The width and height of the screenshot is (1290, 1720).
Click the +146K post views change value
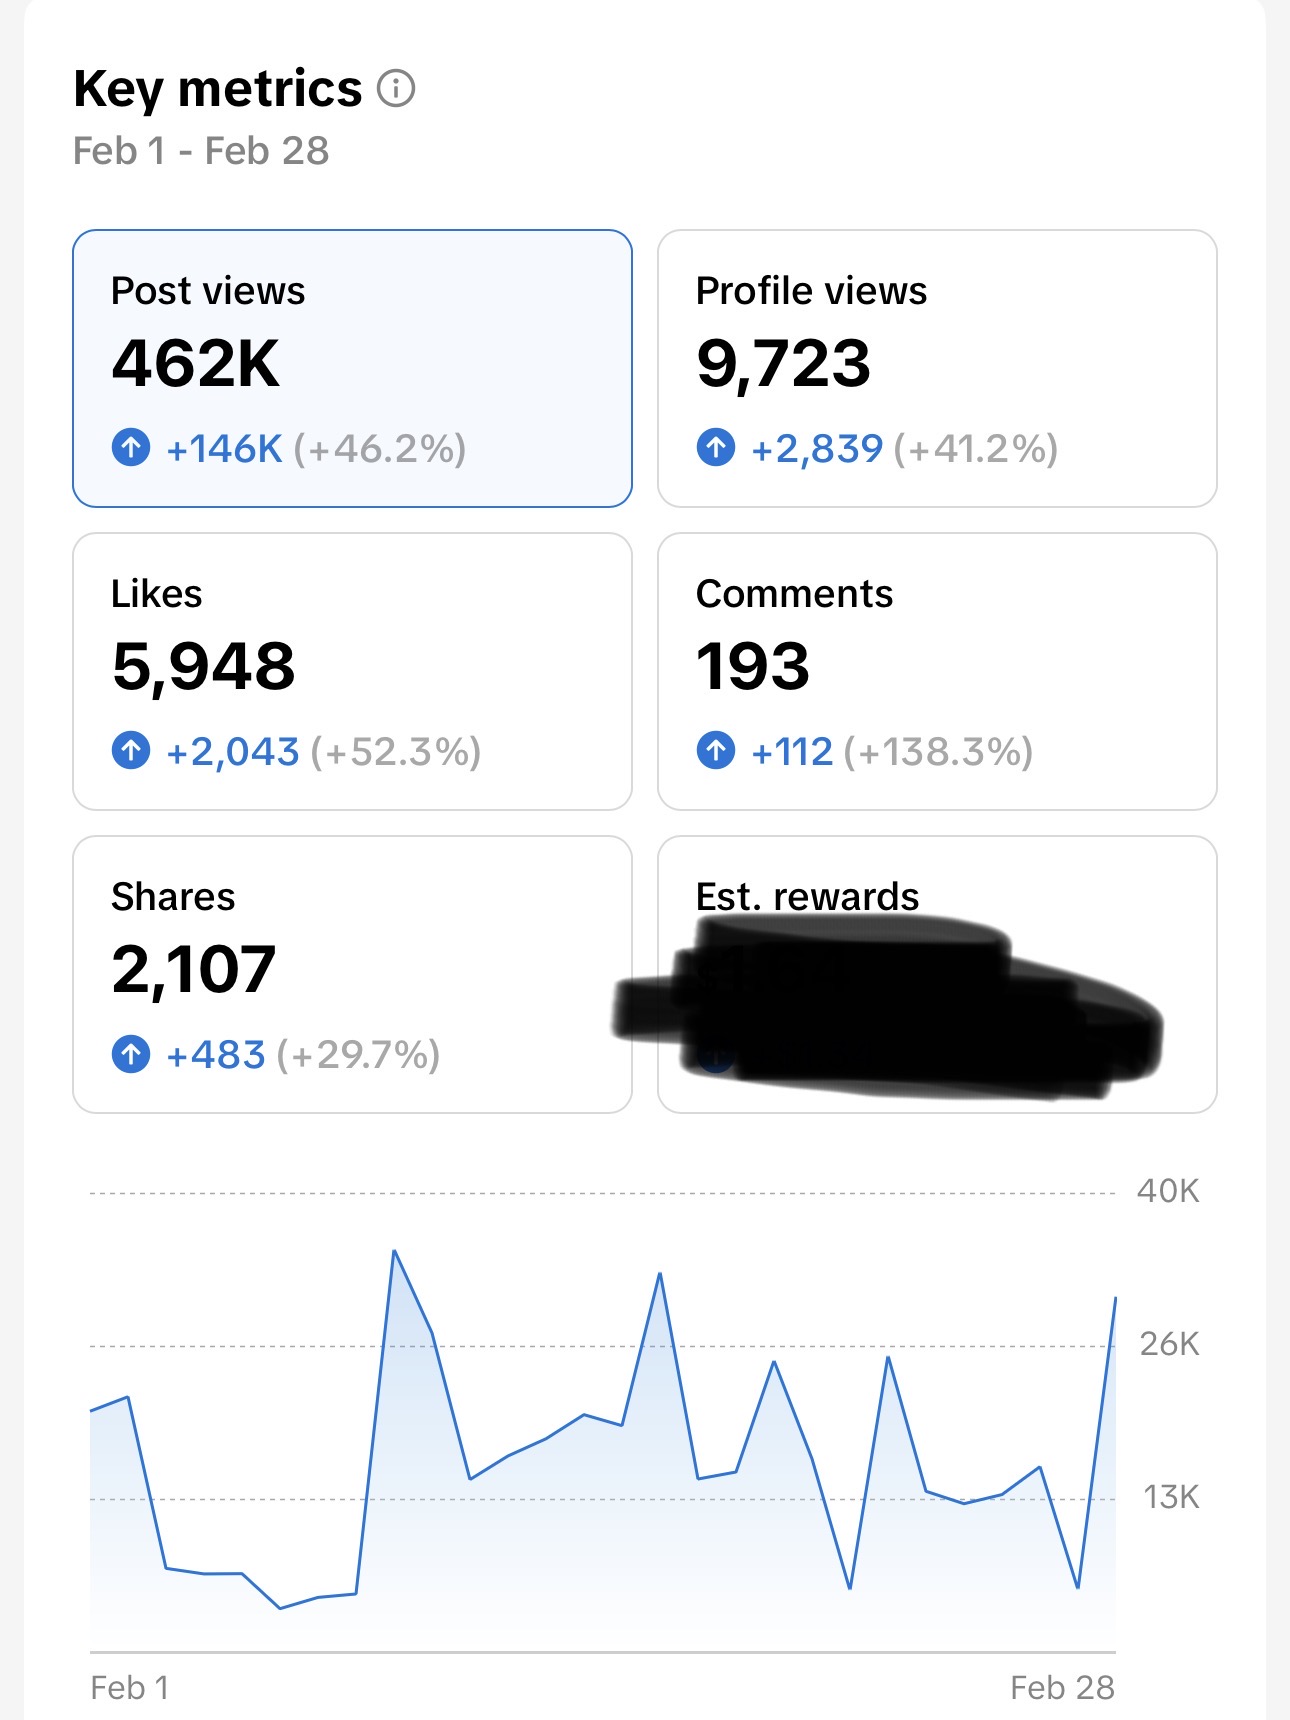225,449
